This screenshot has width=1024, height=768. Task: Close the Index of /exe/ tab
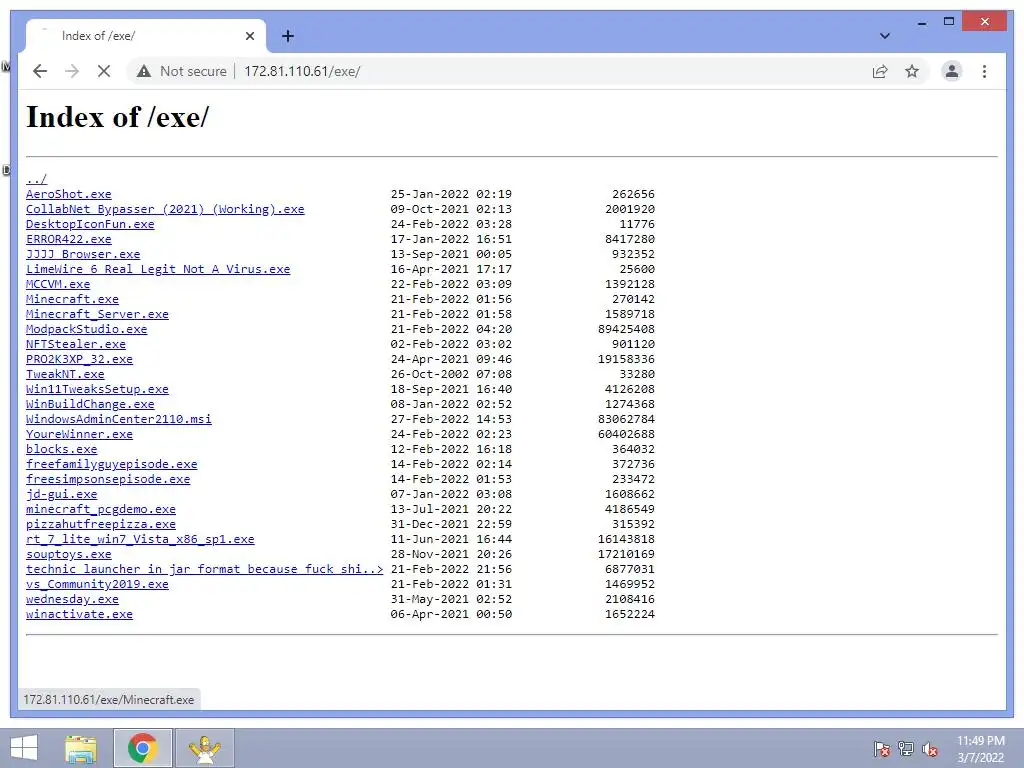(x=249, y=36)
